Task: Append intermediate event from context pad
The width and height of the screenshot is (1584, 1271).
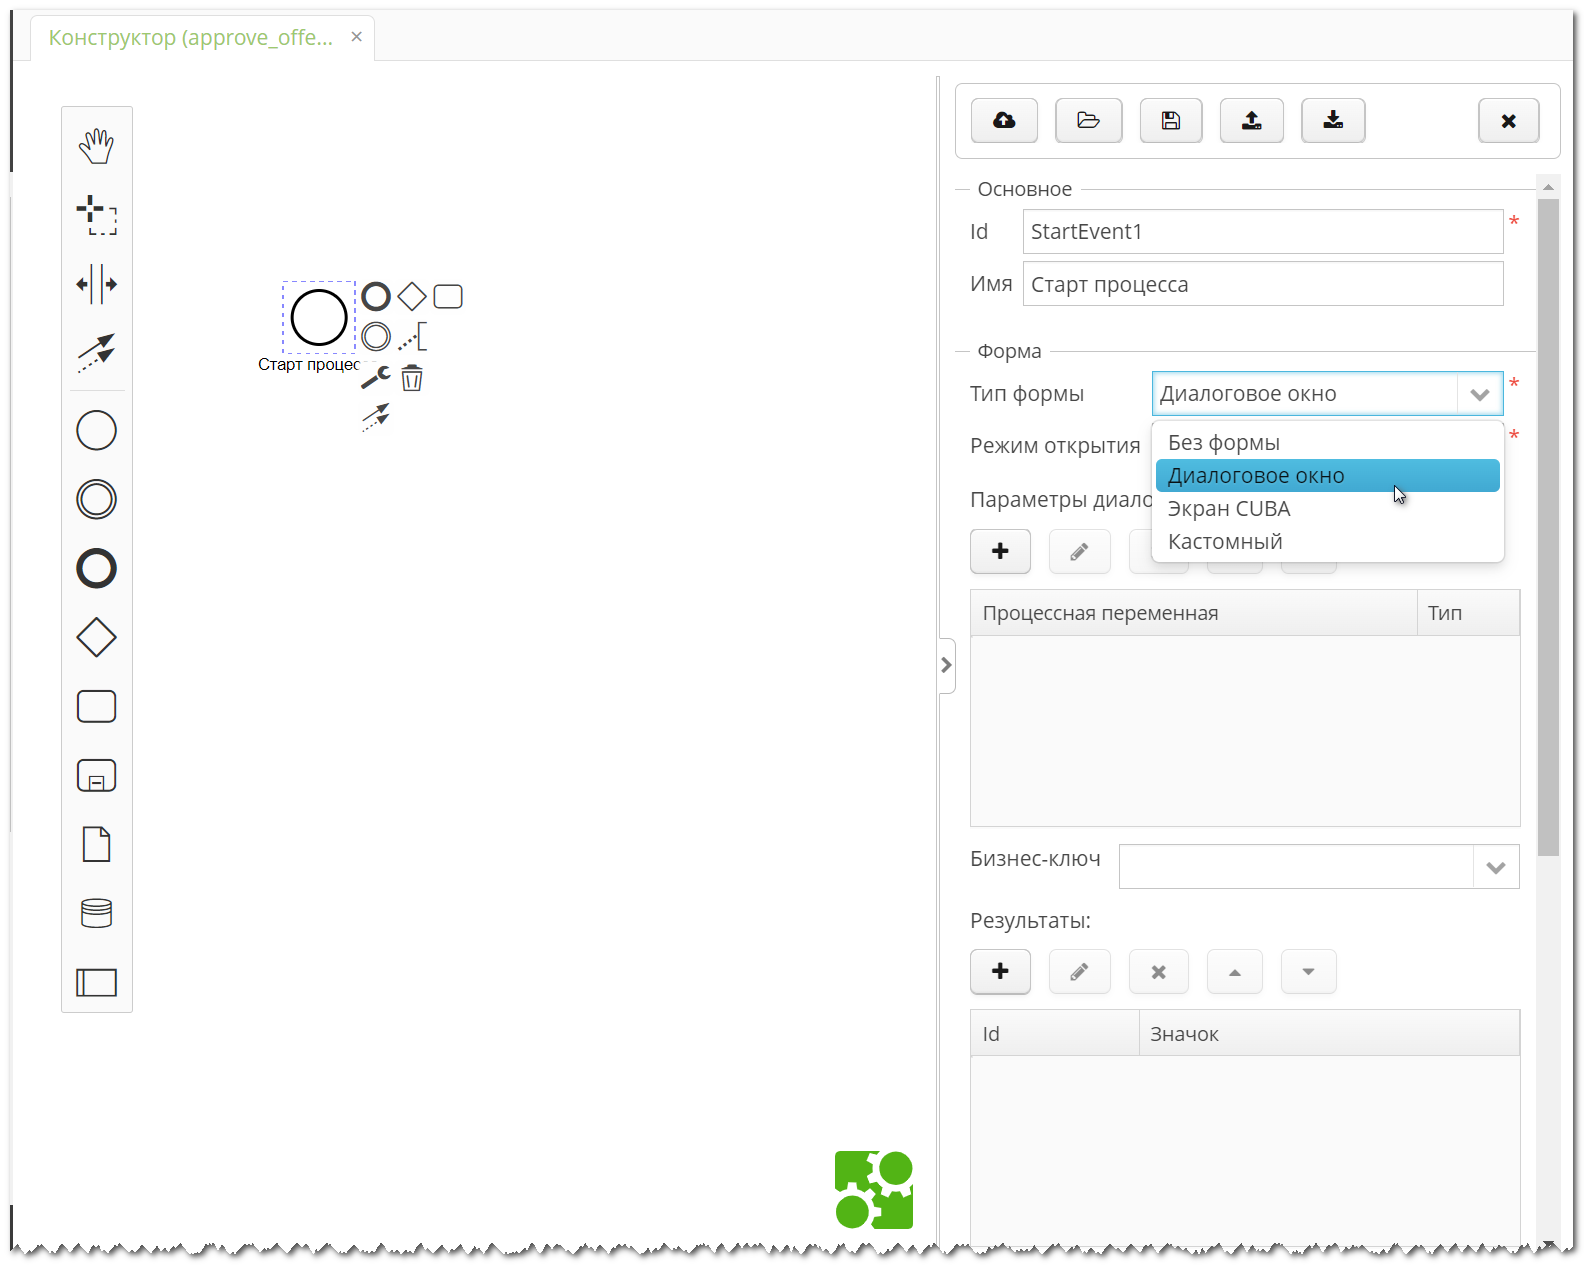Action: click(x=376, y=336)
